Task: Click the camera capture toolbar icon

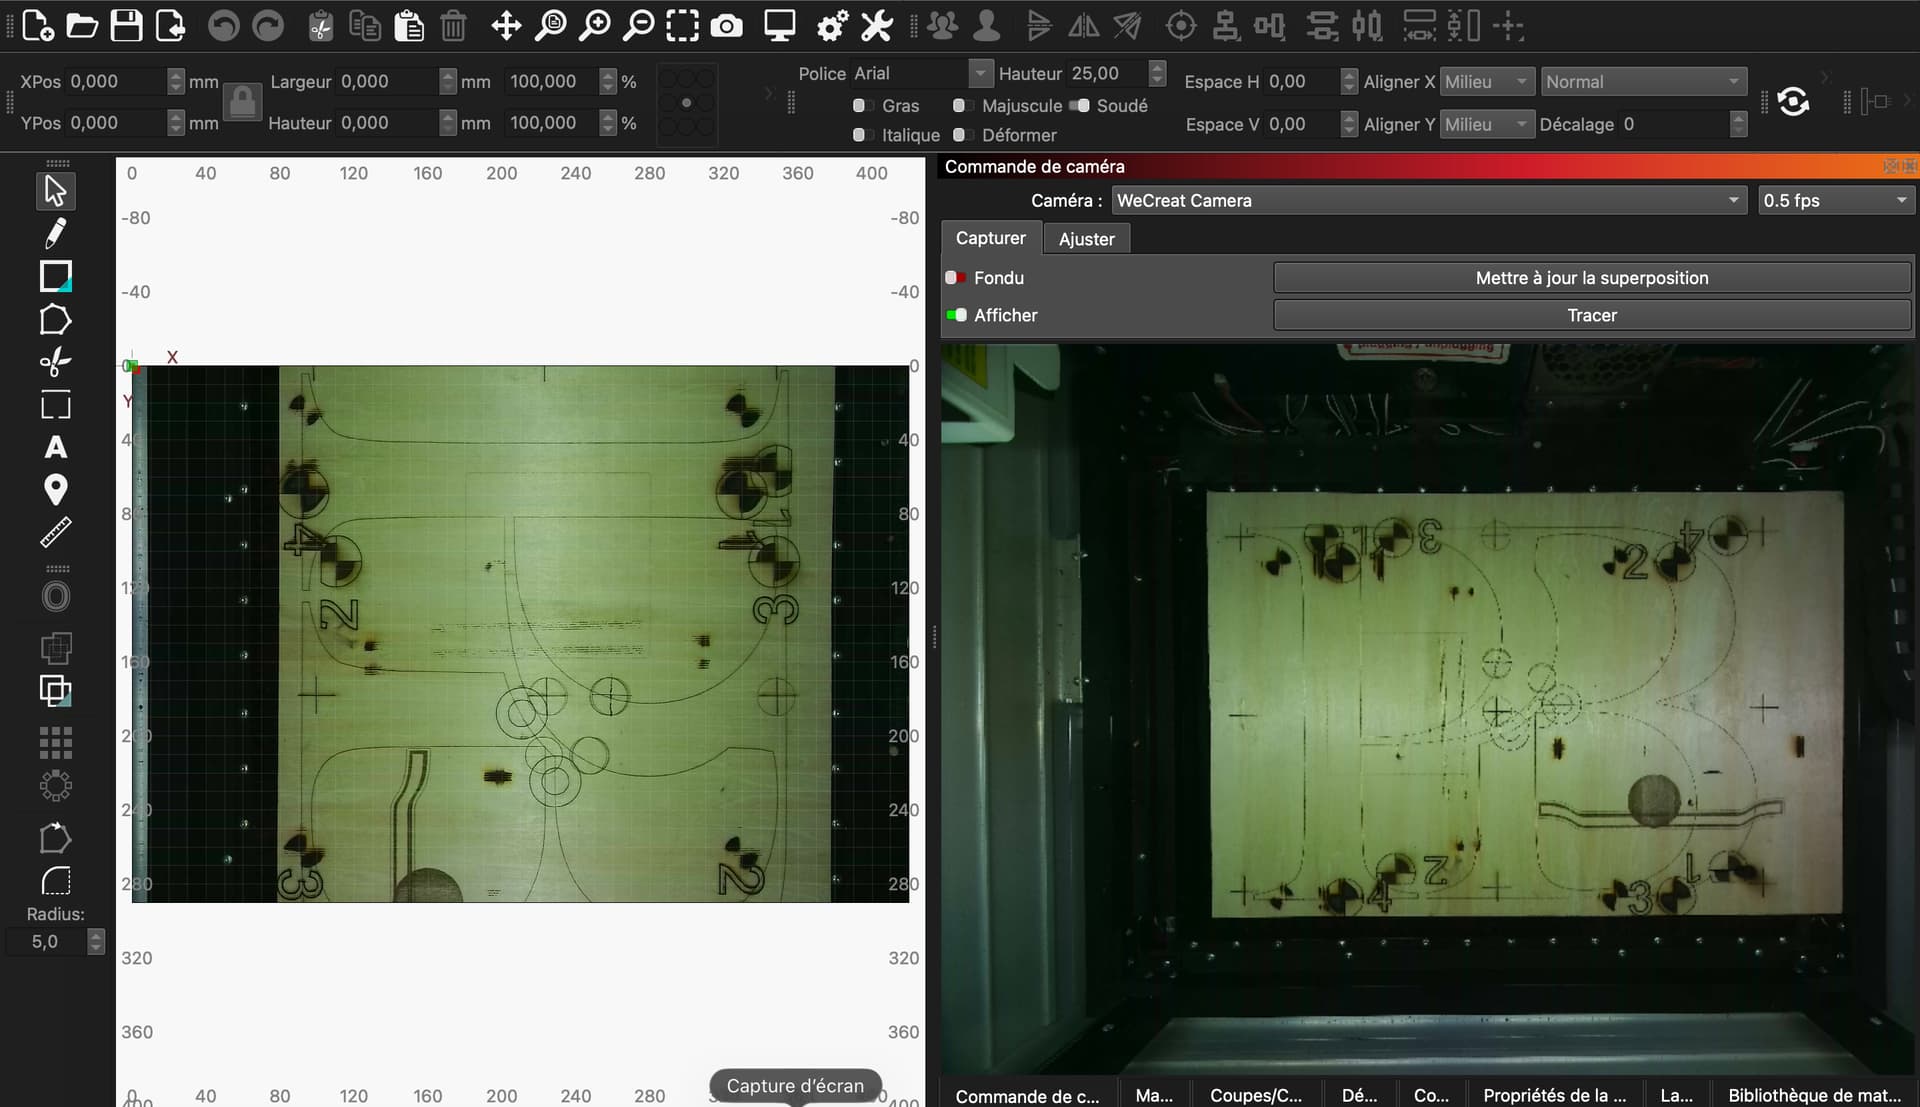Action: point(727,26)
